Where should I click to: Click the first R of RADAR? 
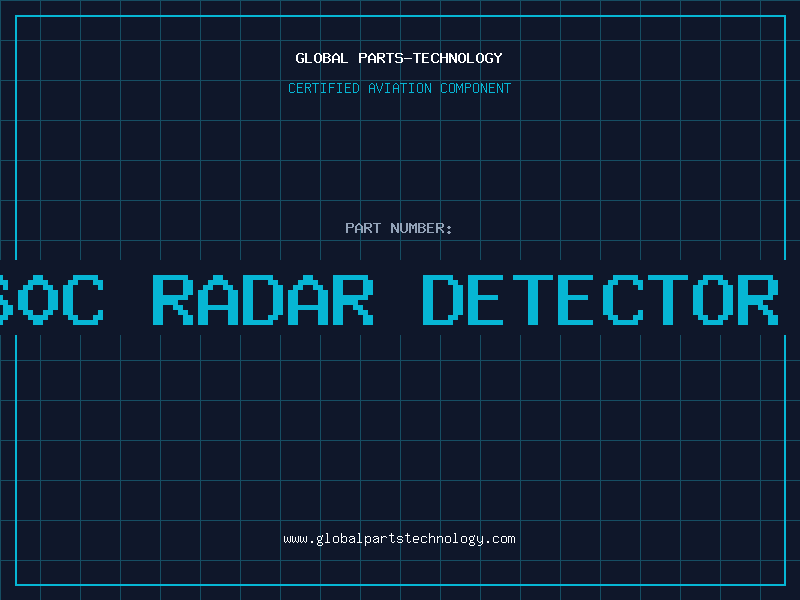pos(173,300)
